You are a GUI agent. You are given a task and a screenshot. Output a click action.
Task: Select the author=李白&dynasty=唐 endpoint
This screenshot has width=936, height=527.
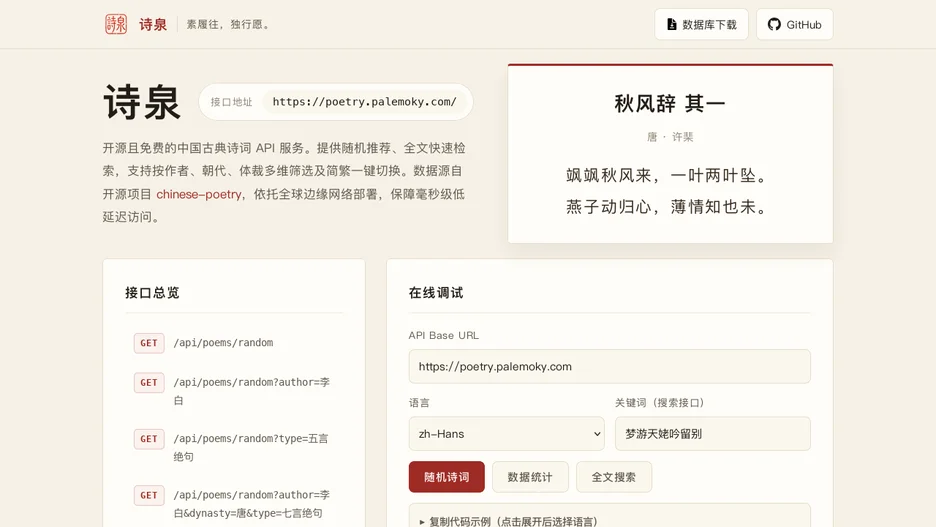tap(251, 504)
